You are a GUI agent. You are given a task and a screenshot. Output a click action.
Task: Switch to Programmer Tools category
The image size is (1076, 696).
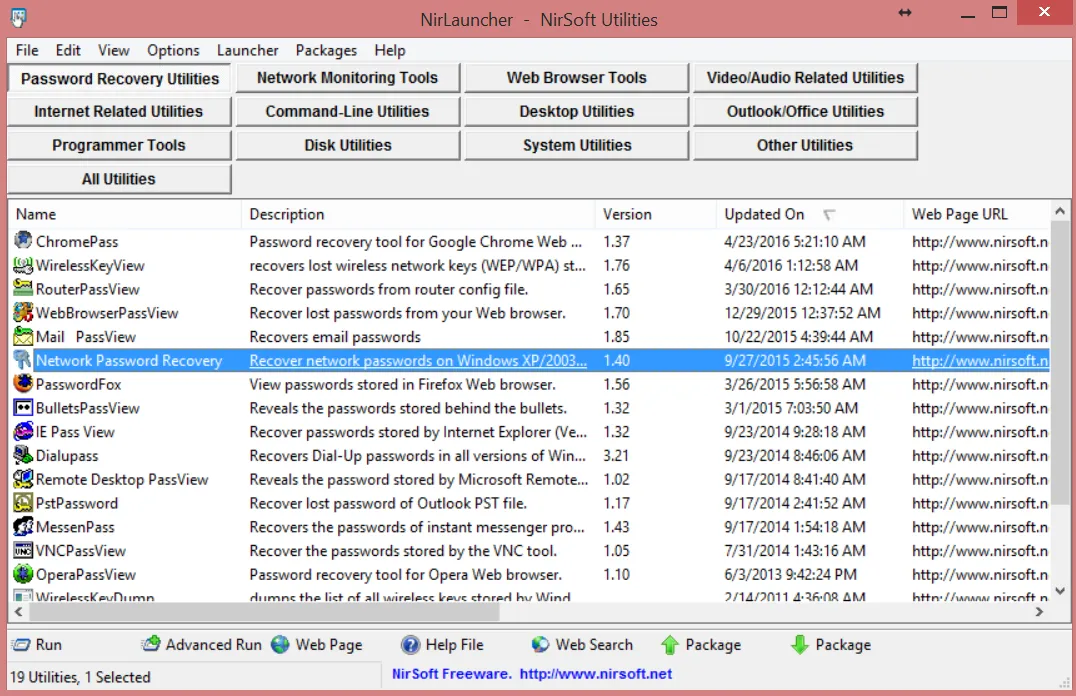[119, 145]
